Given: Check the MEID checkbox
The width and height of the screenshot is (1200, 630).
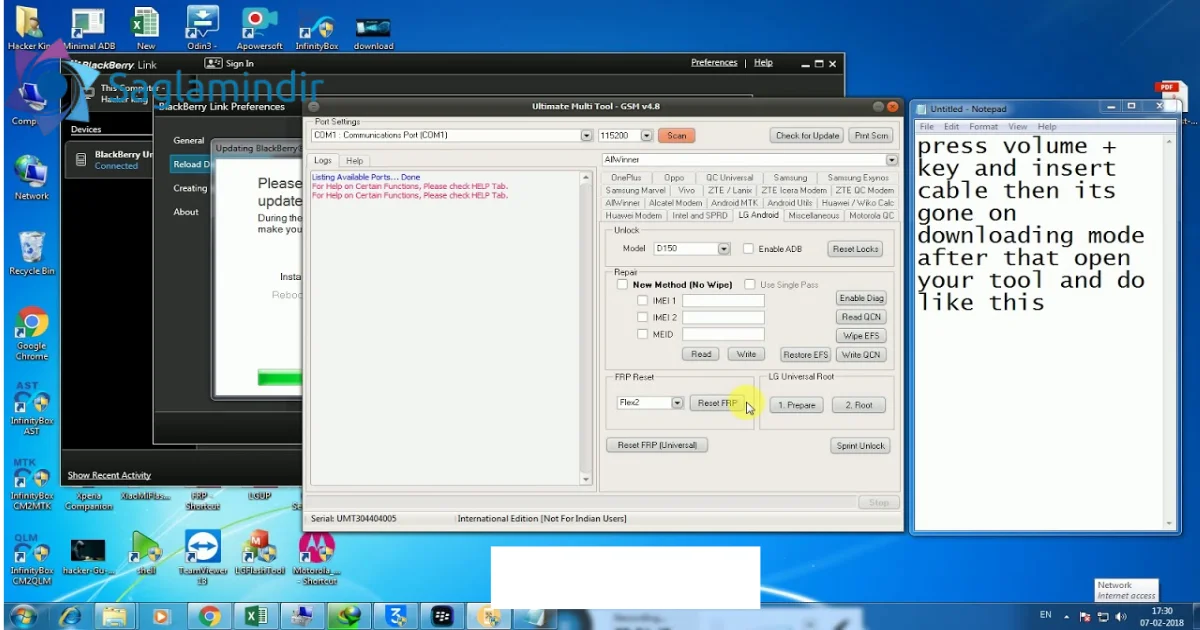Looking at the screenshot, I should tap(643, 335).
